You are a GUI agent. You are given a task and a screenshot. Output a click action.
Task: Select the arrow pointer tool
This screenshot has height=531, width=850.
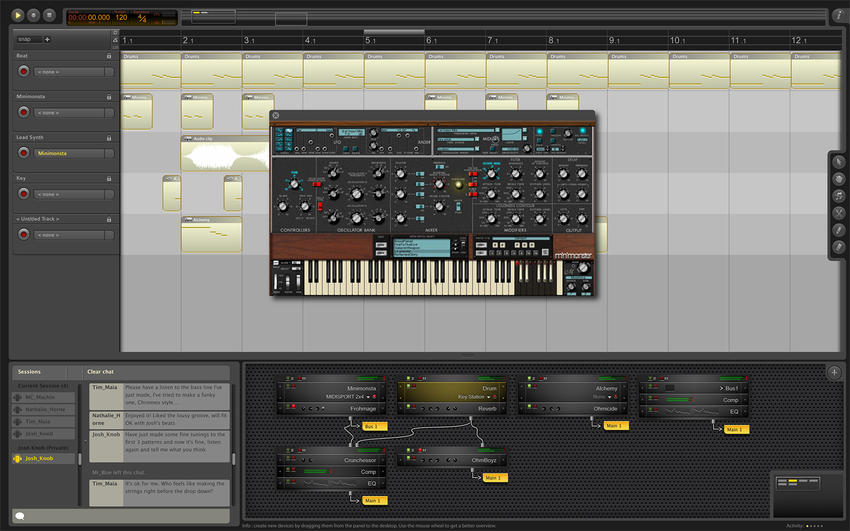[x=839, y=162]
